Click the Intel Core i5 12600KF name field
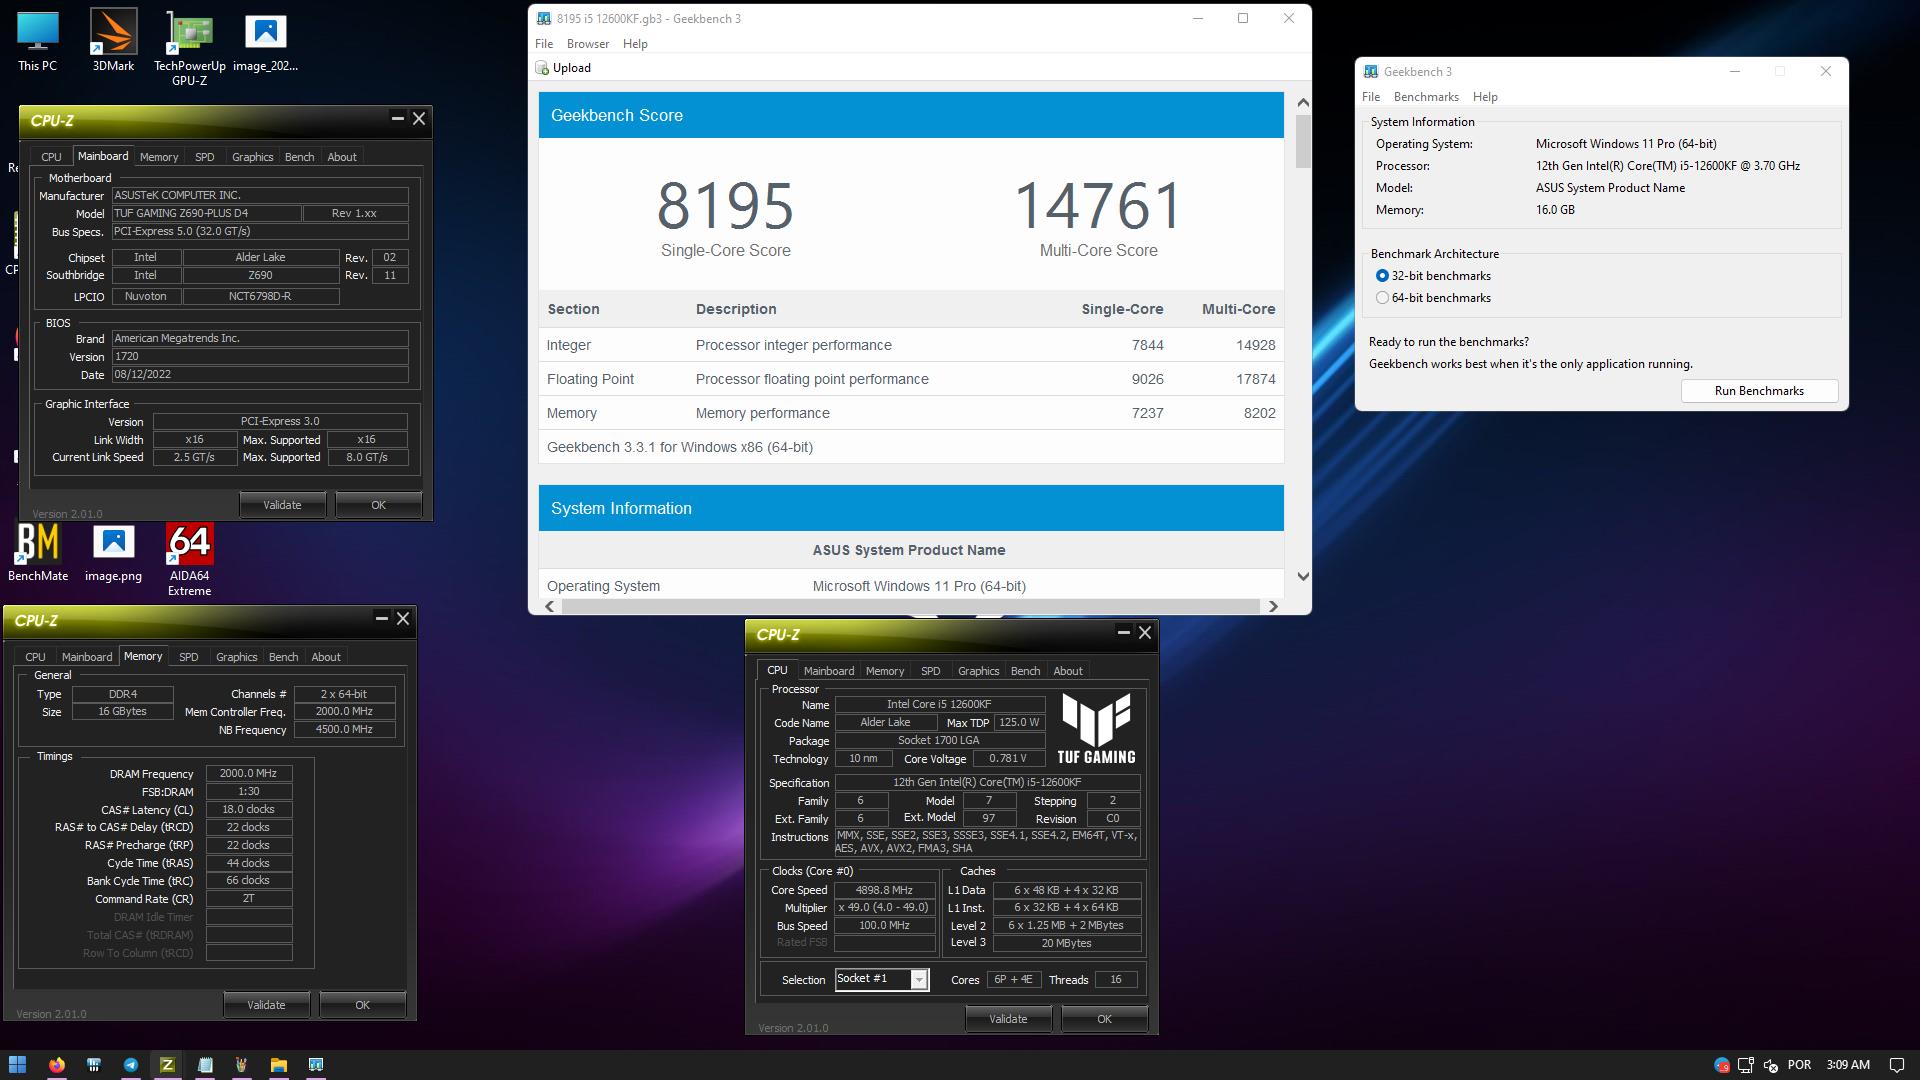This screenshot has width=1920, height=1080. click(940, 704)
